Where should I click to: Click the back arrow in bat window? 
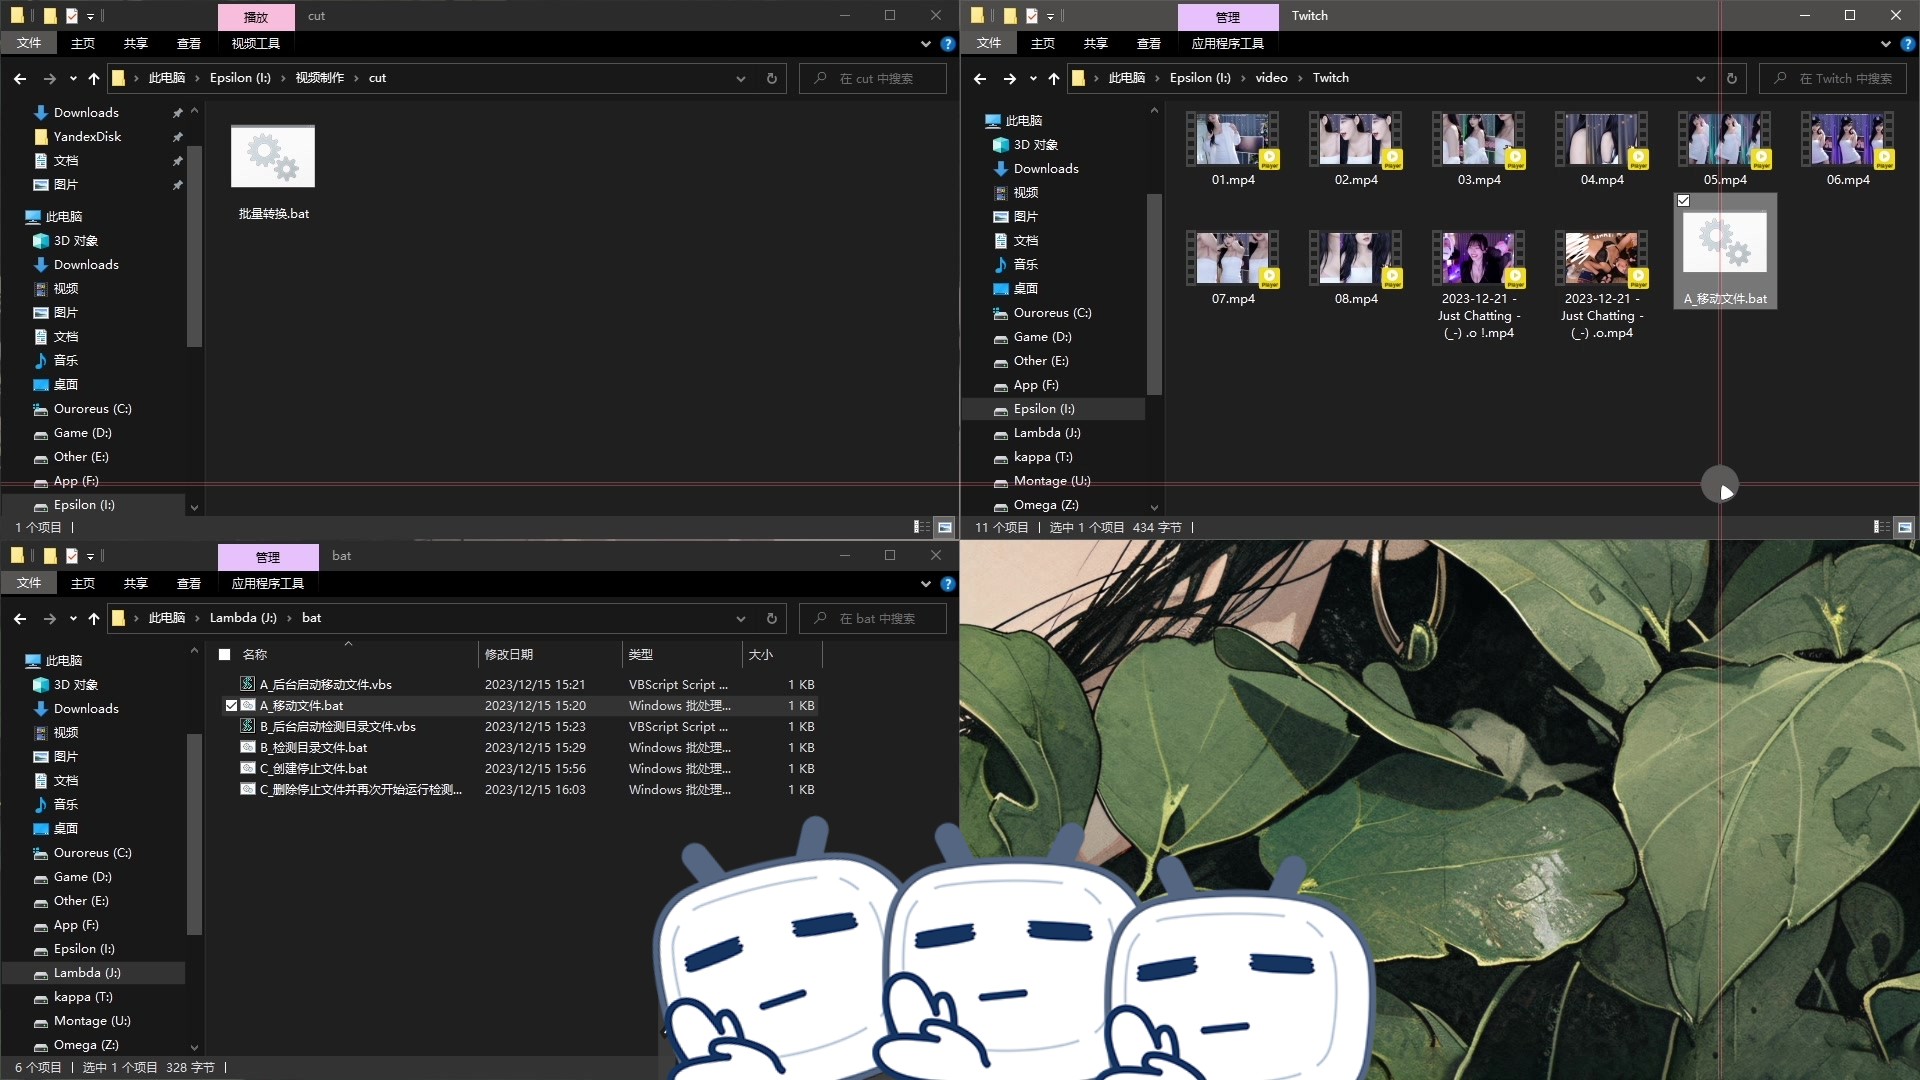[x=20, y=619]
